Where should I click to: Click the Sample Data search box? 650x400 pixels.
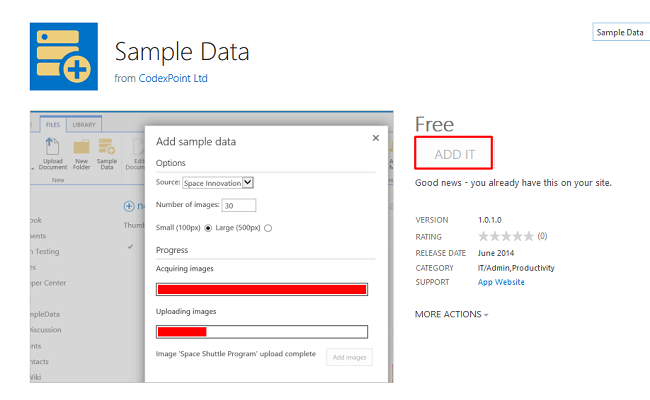621,32
